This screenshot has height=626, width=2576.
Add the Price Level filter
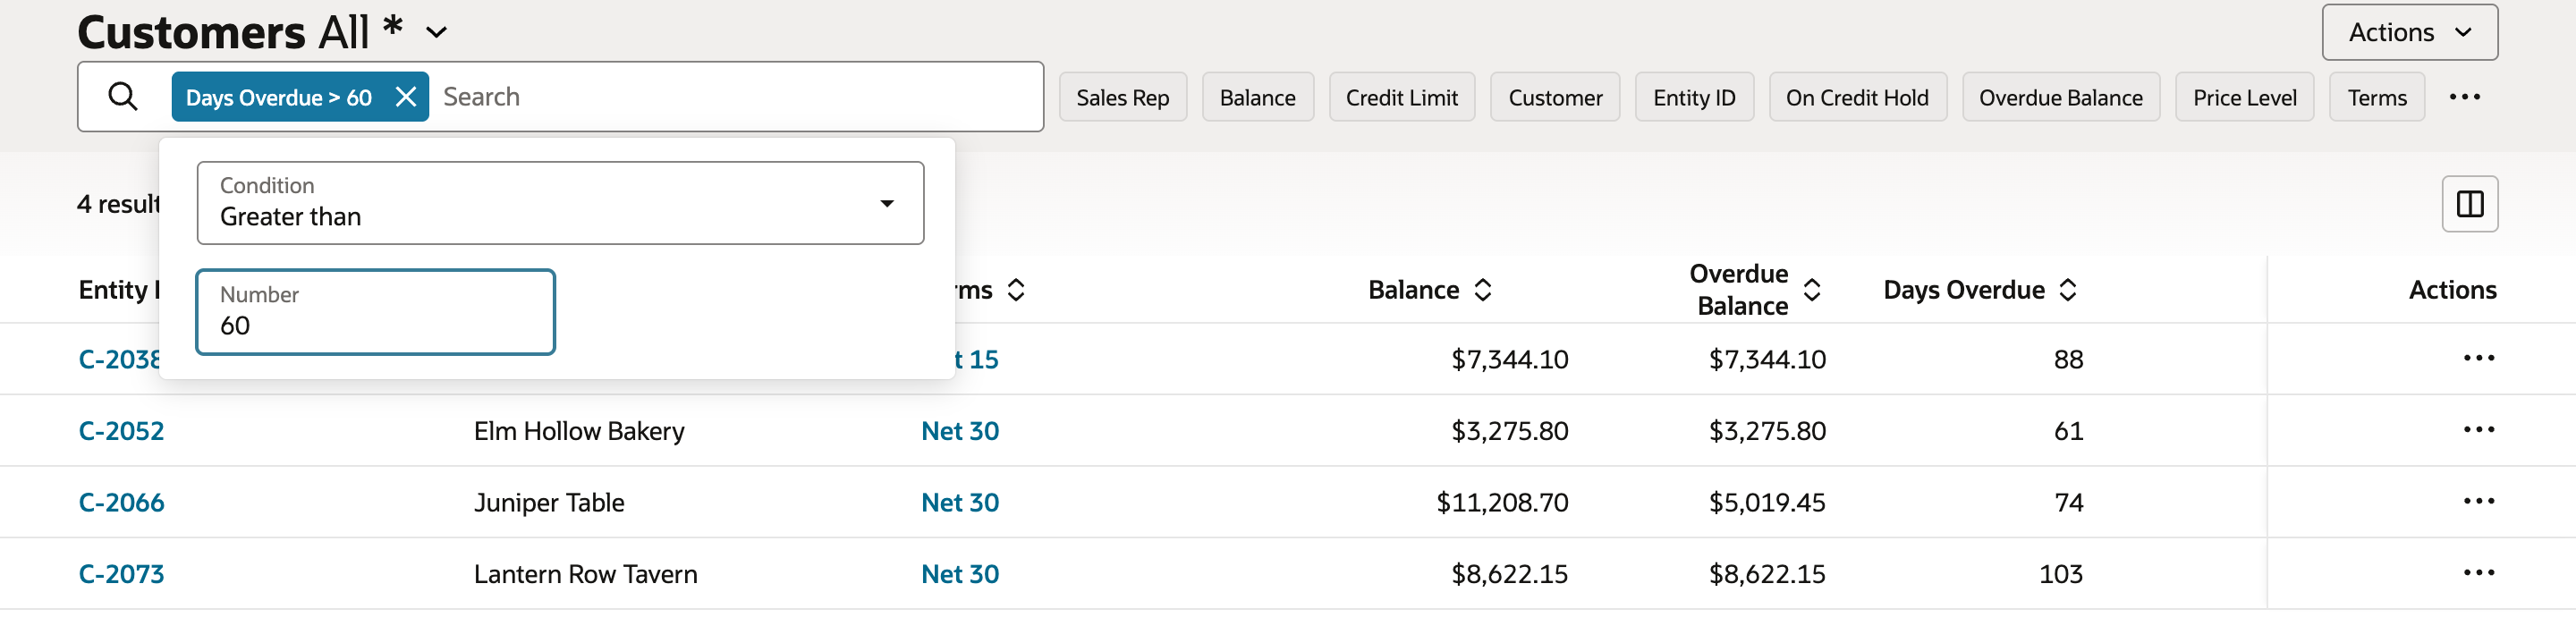(2244, 97)
